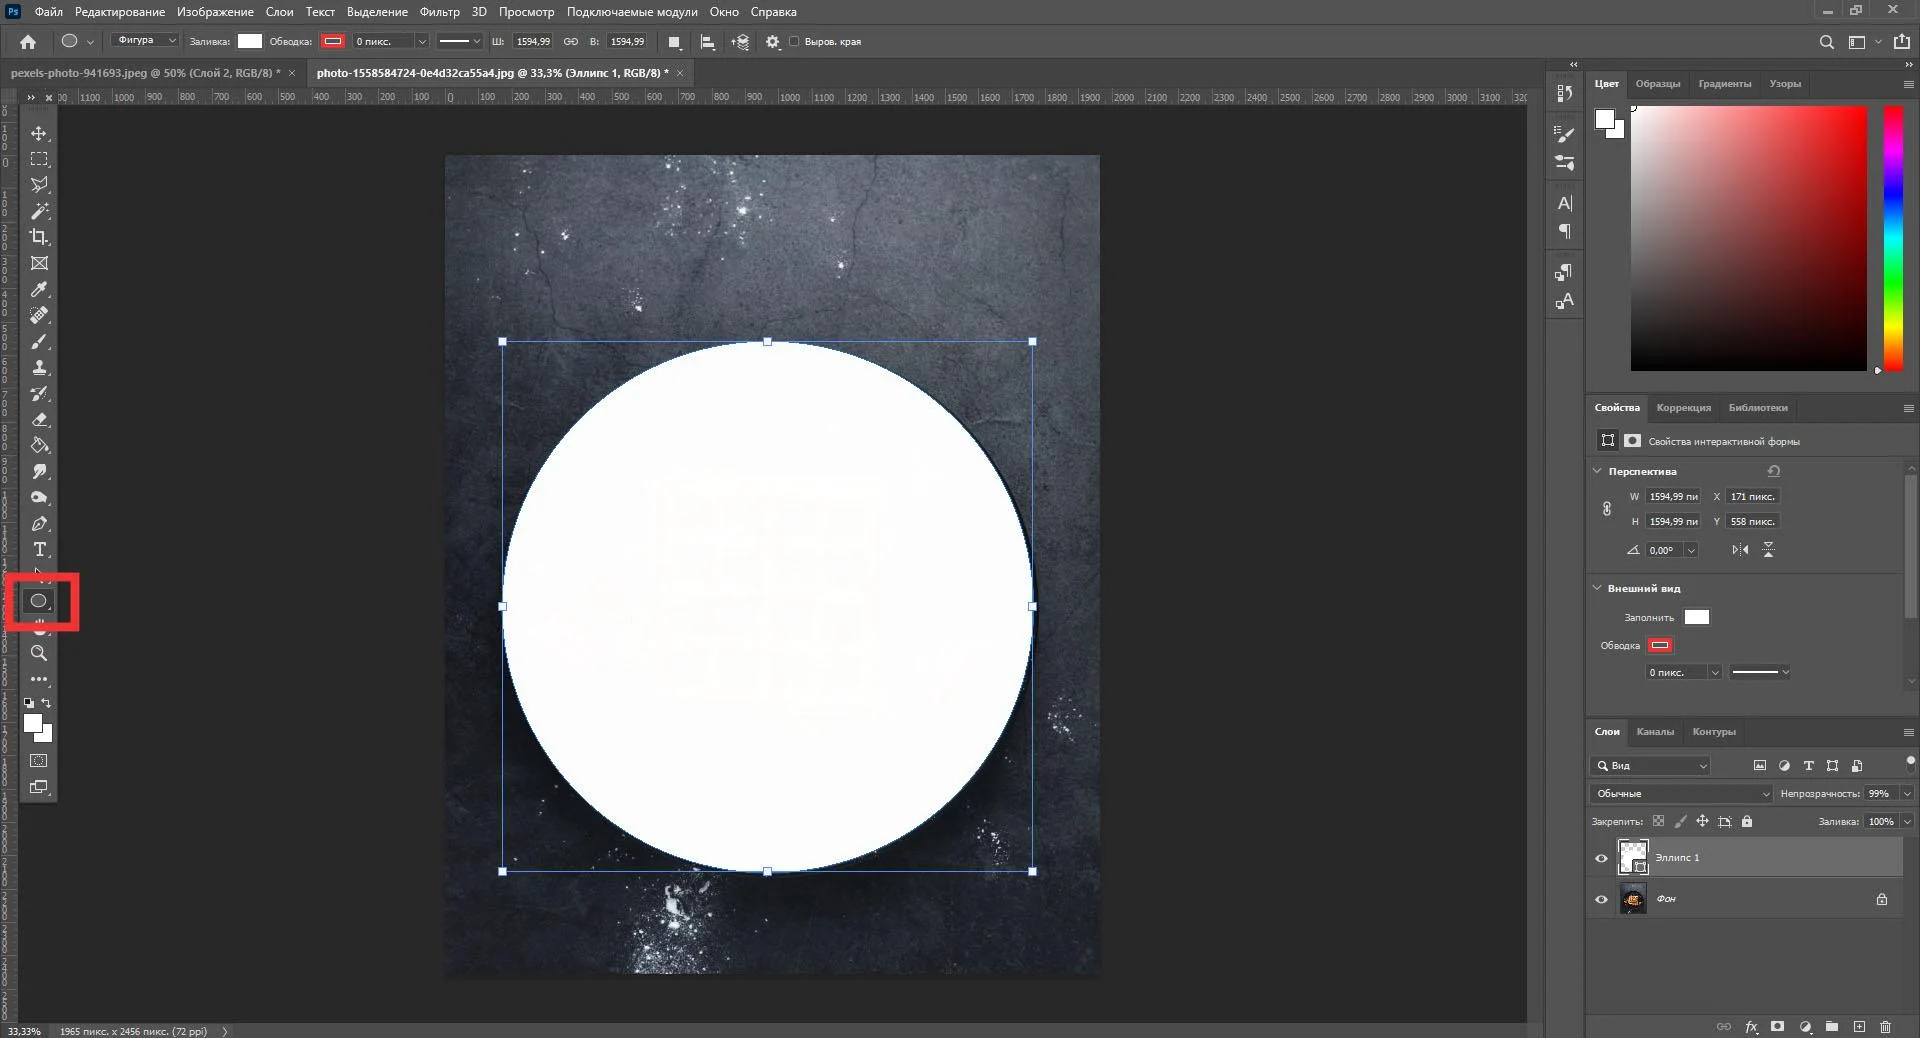Hide the Фон background layer
1920x1038 pixels.
pos(1601,899)
